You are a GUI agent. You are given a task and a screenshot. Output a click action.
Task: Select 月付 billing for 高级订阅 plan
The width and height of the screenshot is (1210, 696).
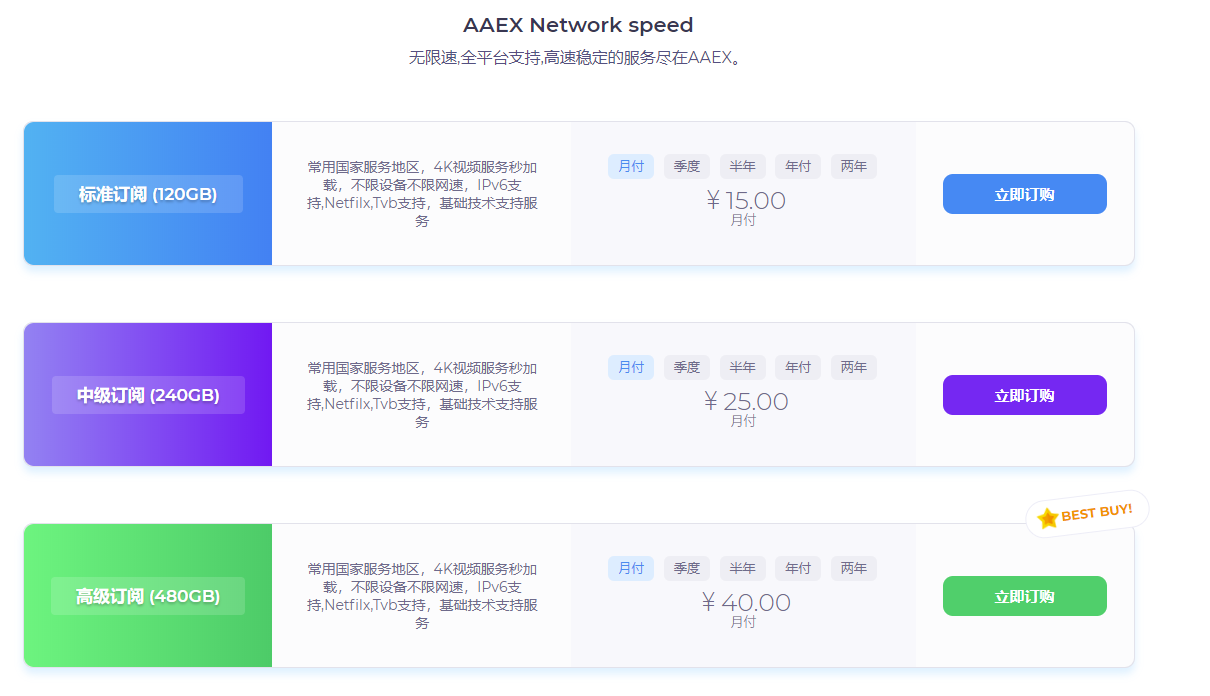[630, 568]
